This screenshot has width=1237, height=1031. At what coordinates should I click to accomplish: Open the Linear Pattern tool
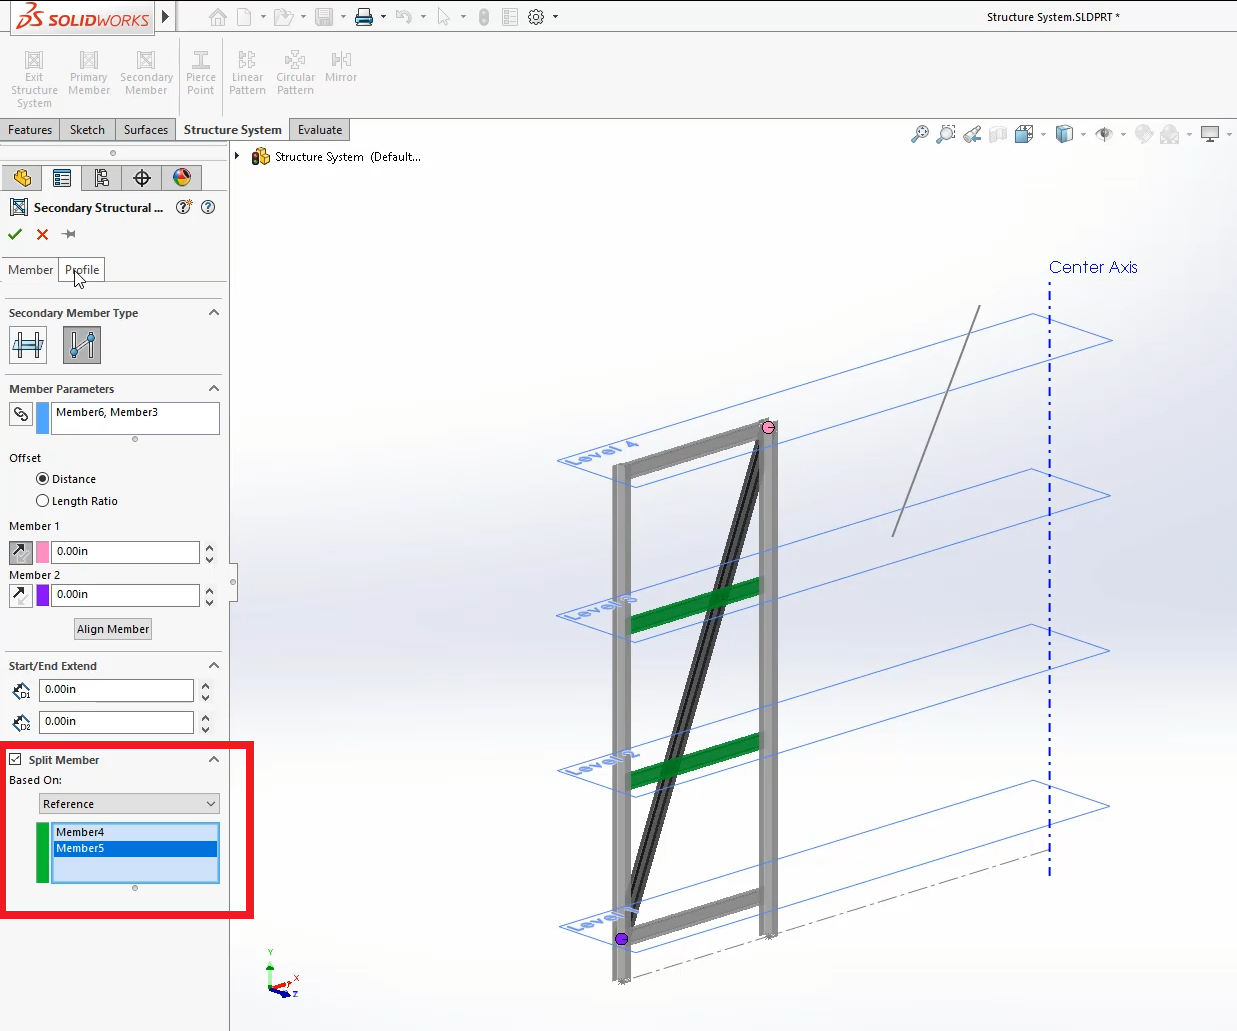pyautogui.click(x=247, y=62)
